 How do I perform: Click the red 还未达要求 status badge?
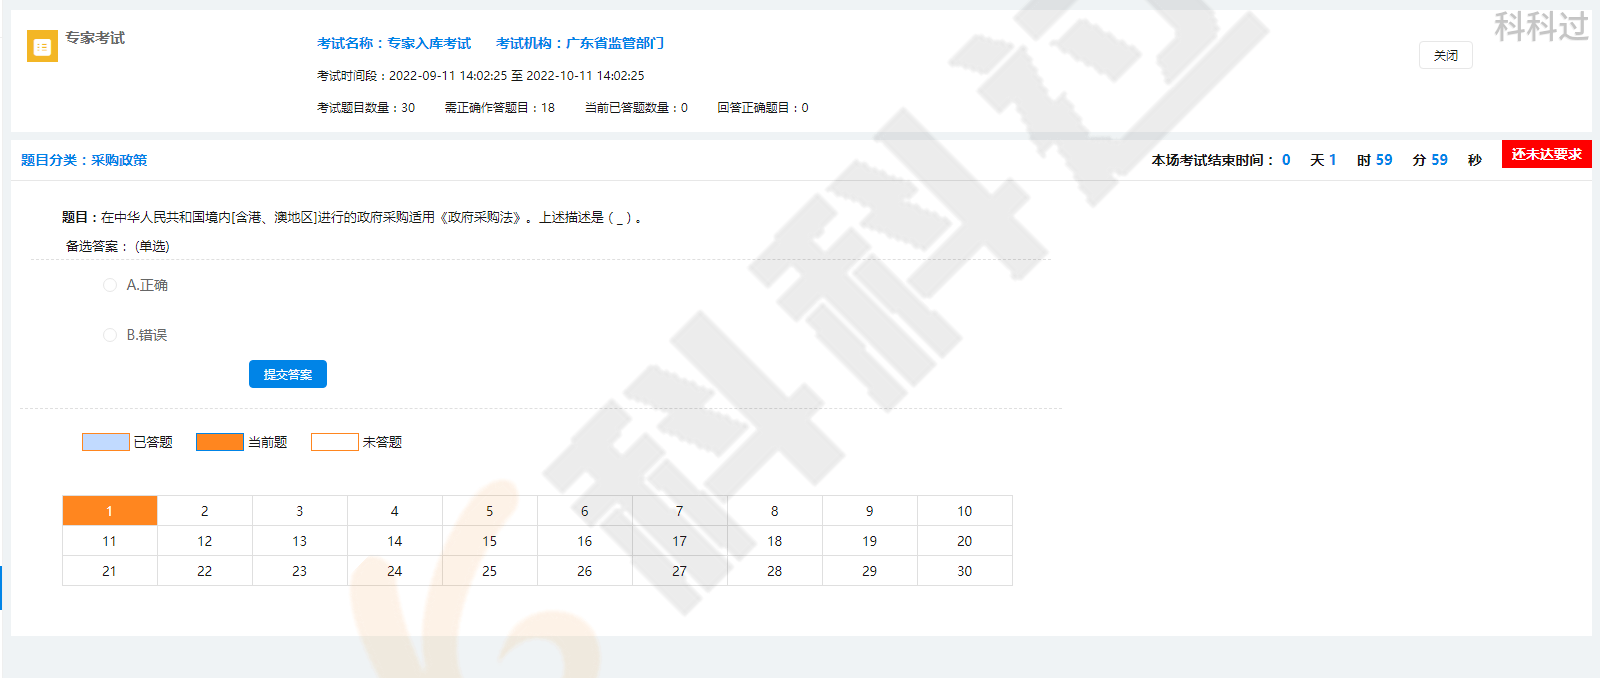[1546, 154]
